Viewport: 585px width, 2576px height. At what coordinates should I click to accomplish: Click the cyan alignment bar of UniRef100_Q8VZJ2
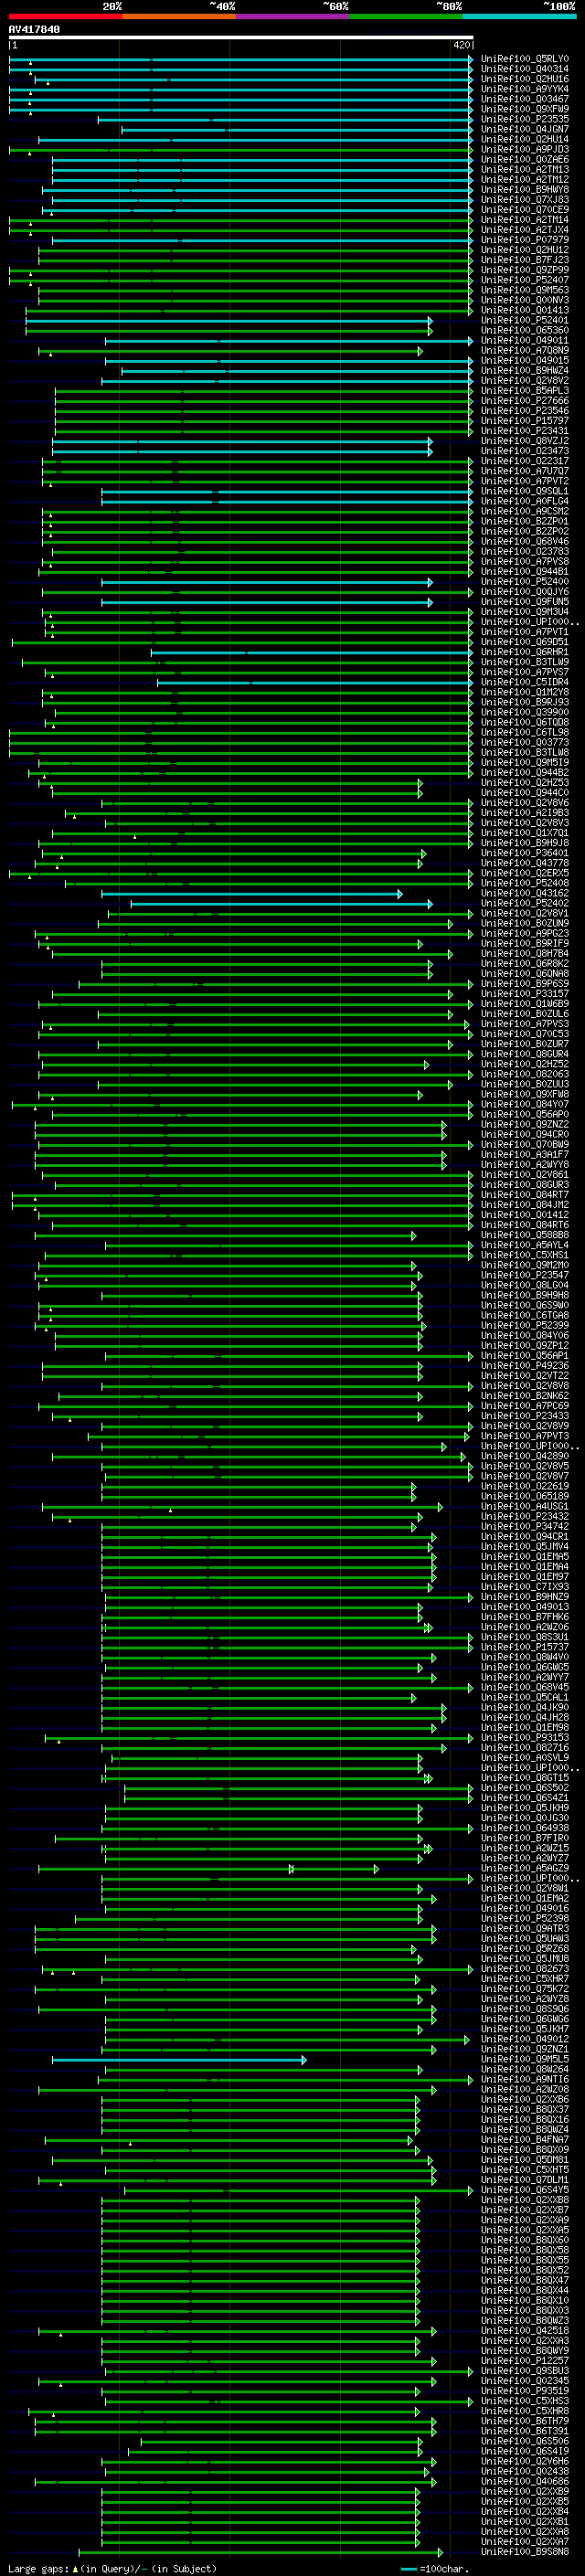point(242,441)
